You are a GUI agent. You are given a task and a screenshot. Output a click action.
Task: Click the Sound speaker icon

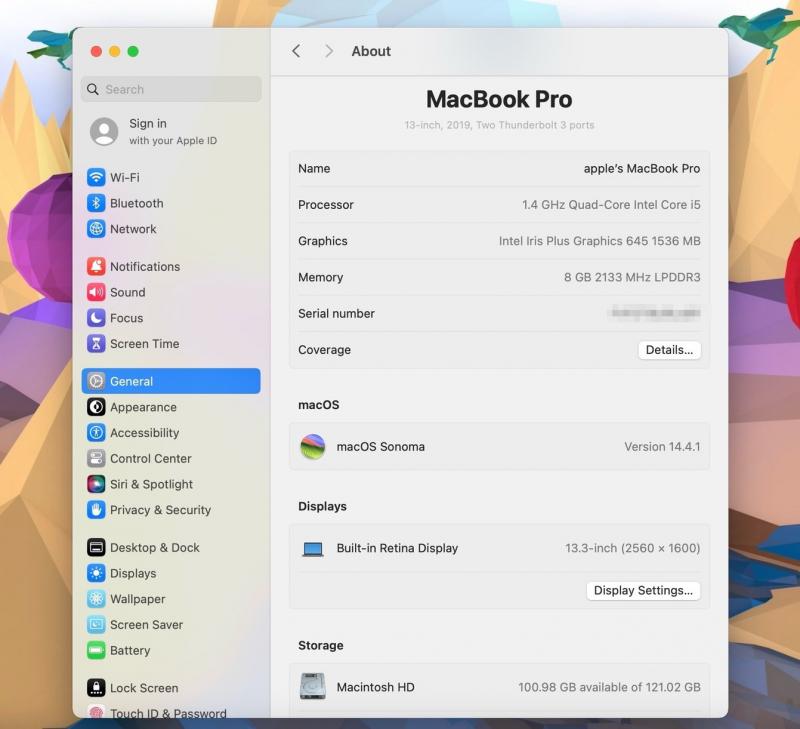pyautogui.click(x=96, y=292)
